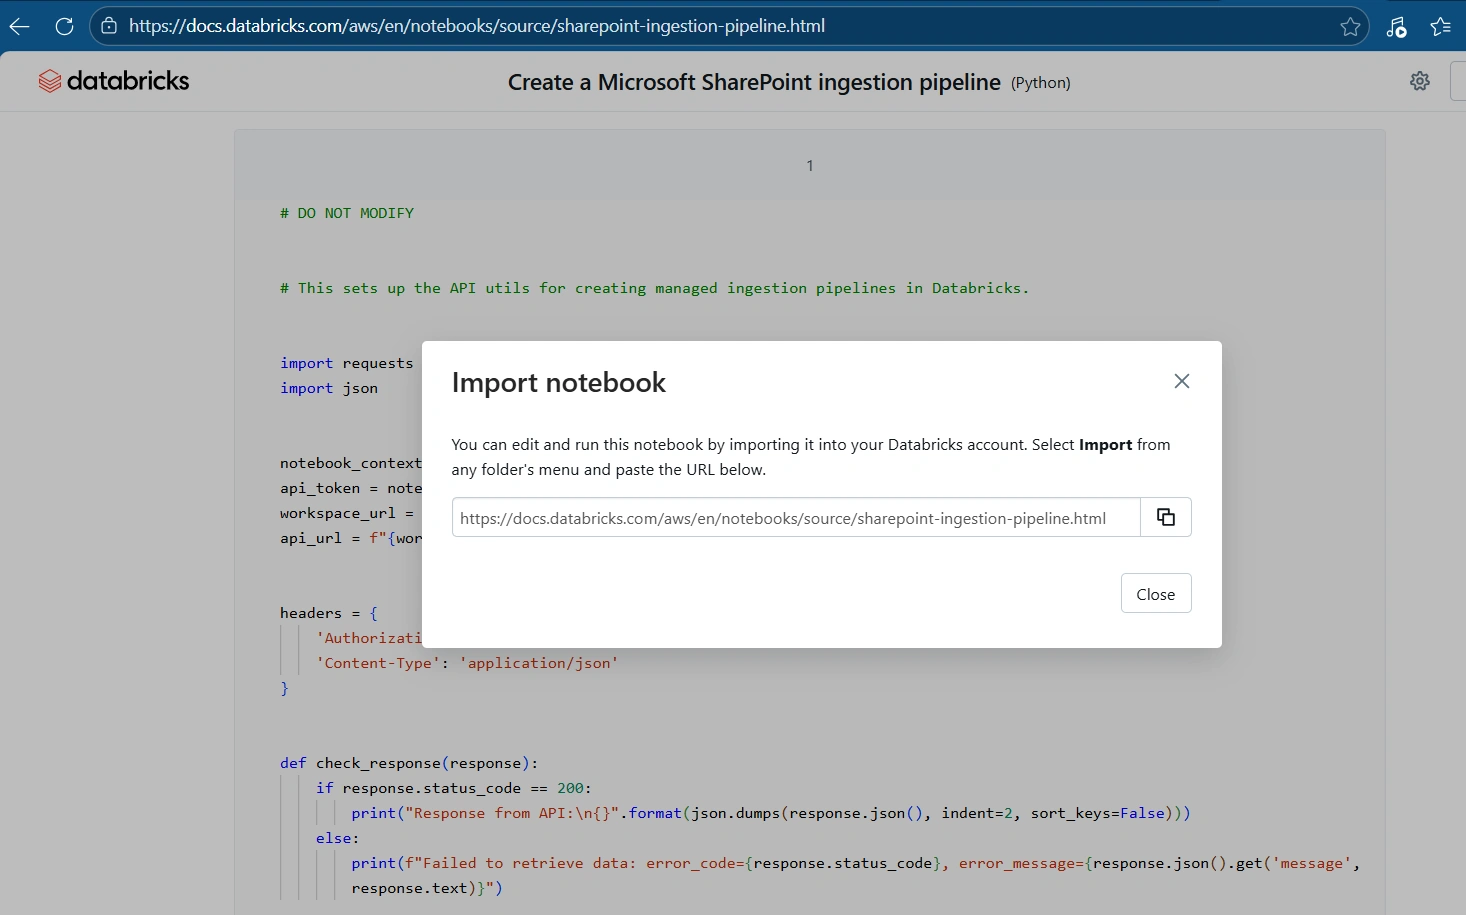
Task: Copy the notebook URL to clipboard
Action: [1166, 517]
